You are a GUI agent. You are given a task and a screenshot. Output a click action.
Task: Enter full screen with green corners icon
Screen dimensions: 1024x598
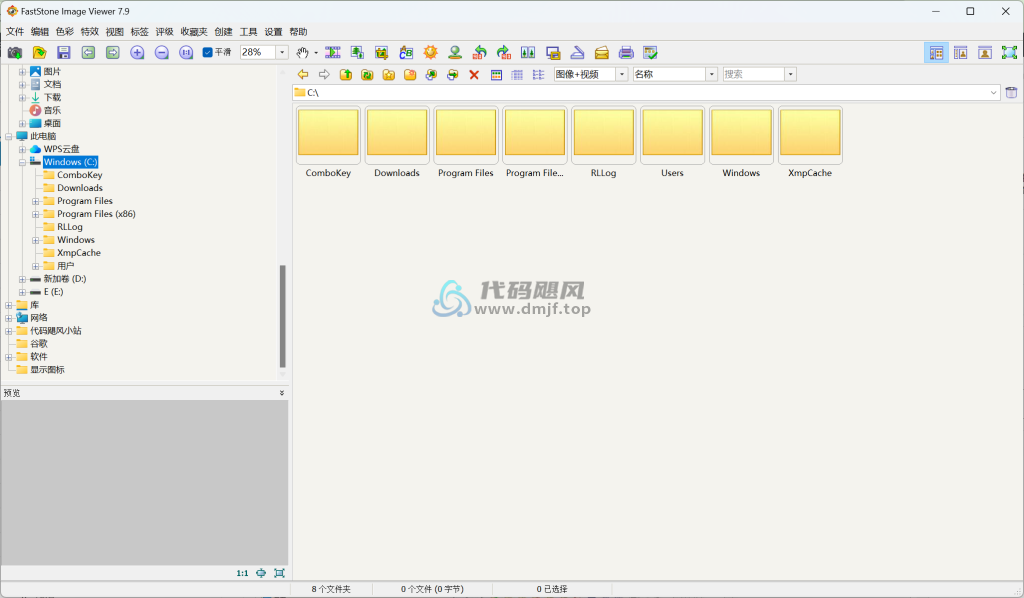1010,52
